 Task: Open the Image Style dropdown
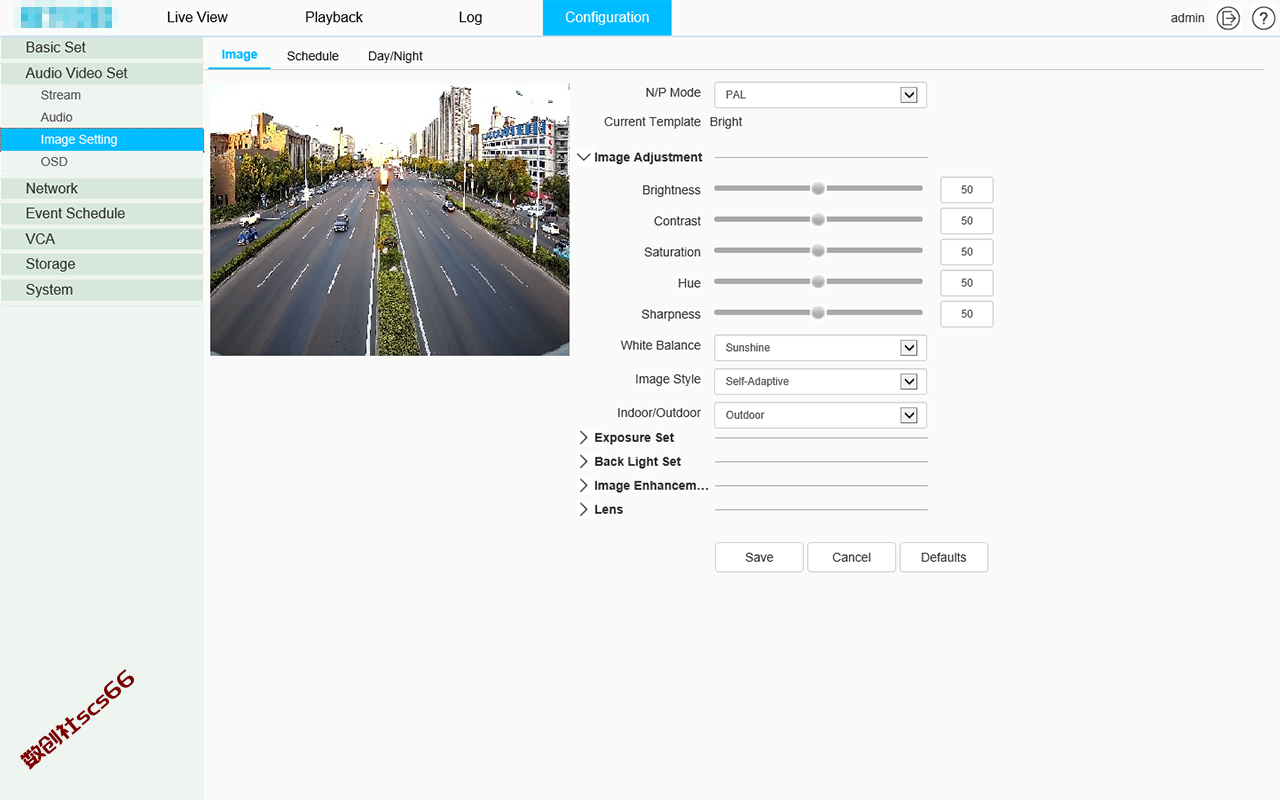[820, 381]
